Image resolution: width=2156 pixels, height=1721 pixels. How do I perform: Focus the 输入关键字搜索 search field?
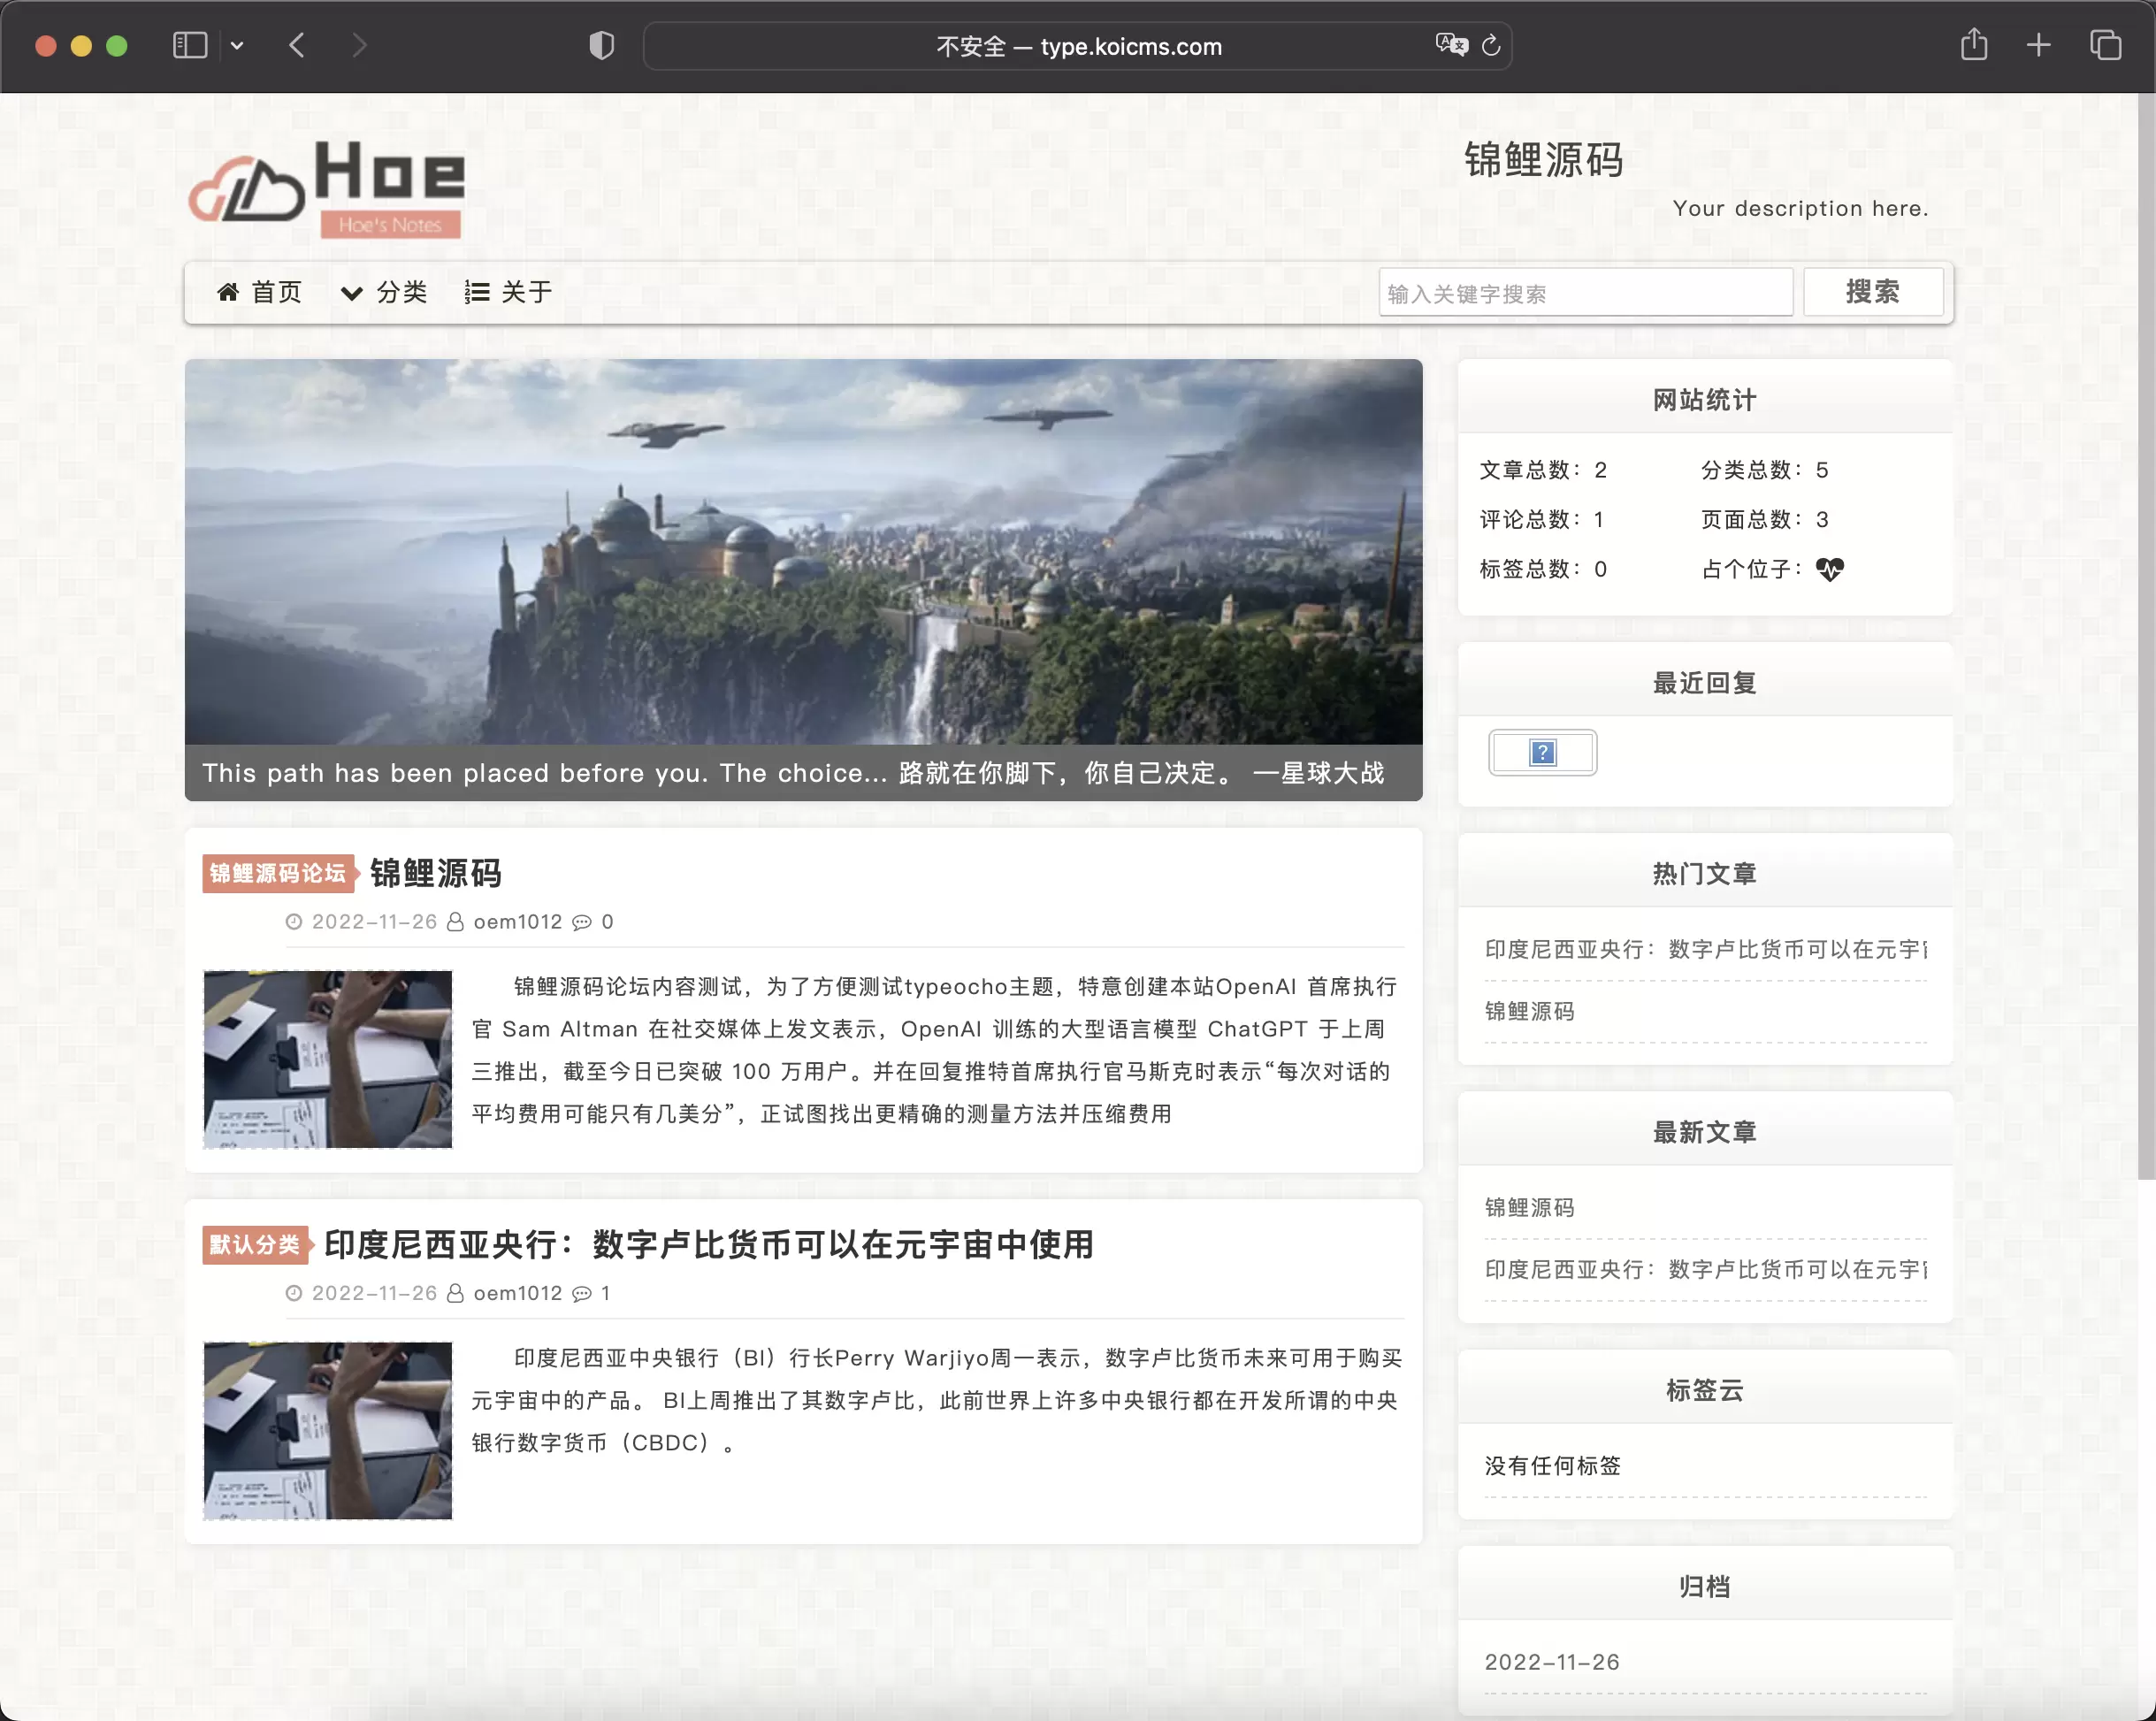pyautogui.click(x=1585, y=293)
